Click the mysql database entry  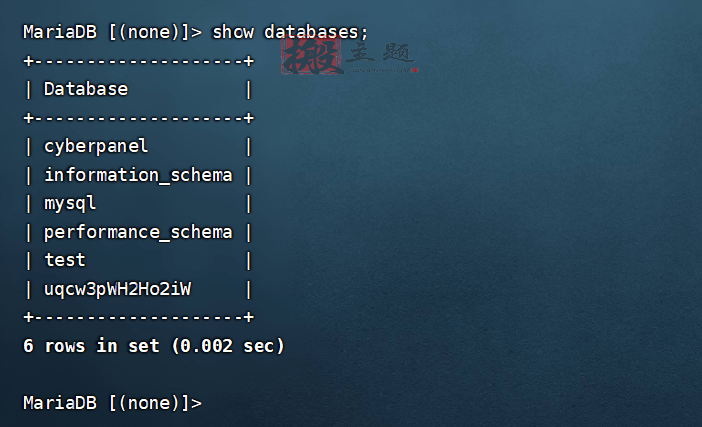coord(70,204)
